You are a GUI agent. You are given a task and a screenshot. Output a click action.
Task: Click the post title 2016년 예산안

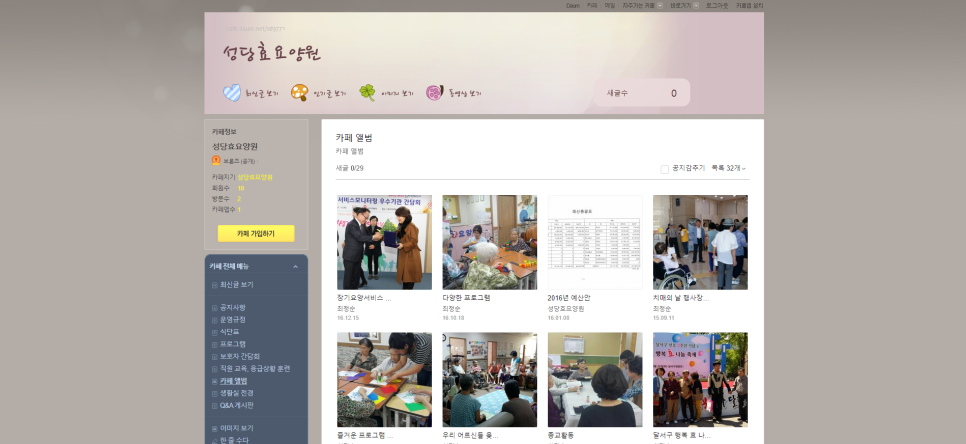coord(569,298)
